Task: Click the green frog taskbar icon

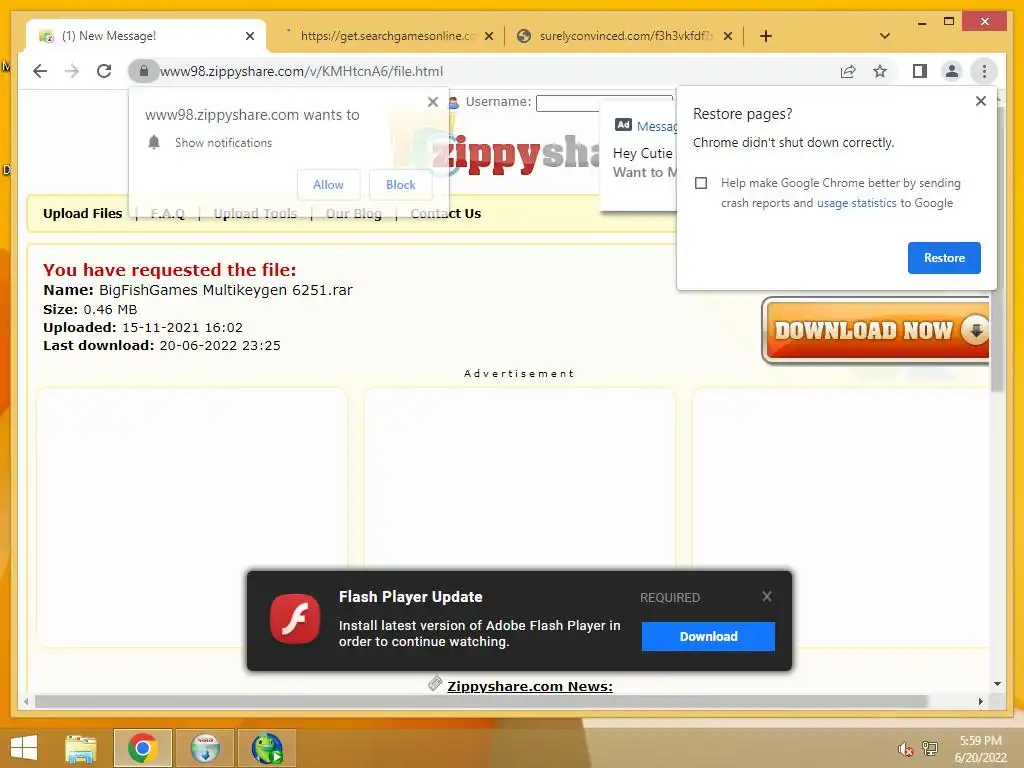Action: [267, 748]
